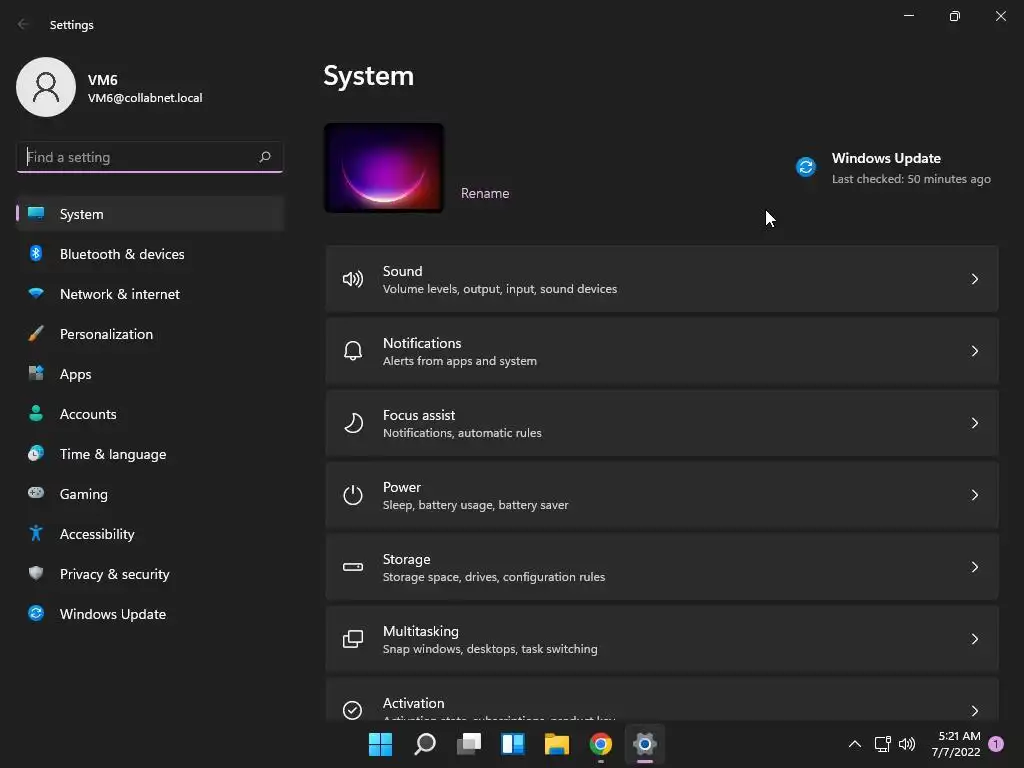
Task: Open Widgets from the taskbar
Action: click(513, 744)
